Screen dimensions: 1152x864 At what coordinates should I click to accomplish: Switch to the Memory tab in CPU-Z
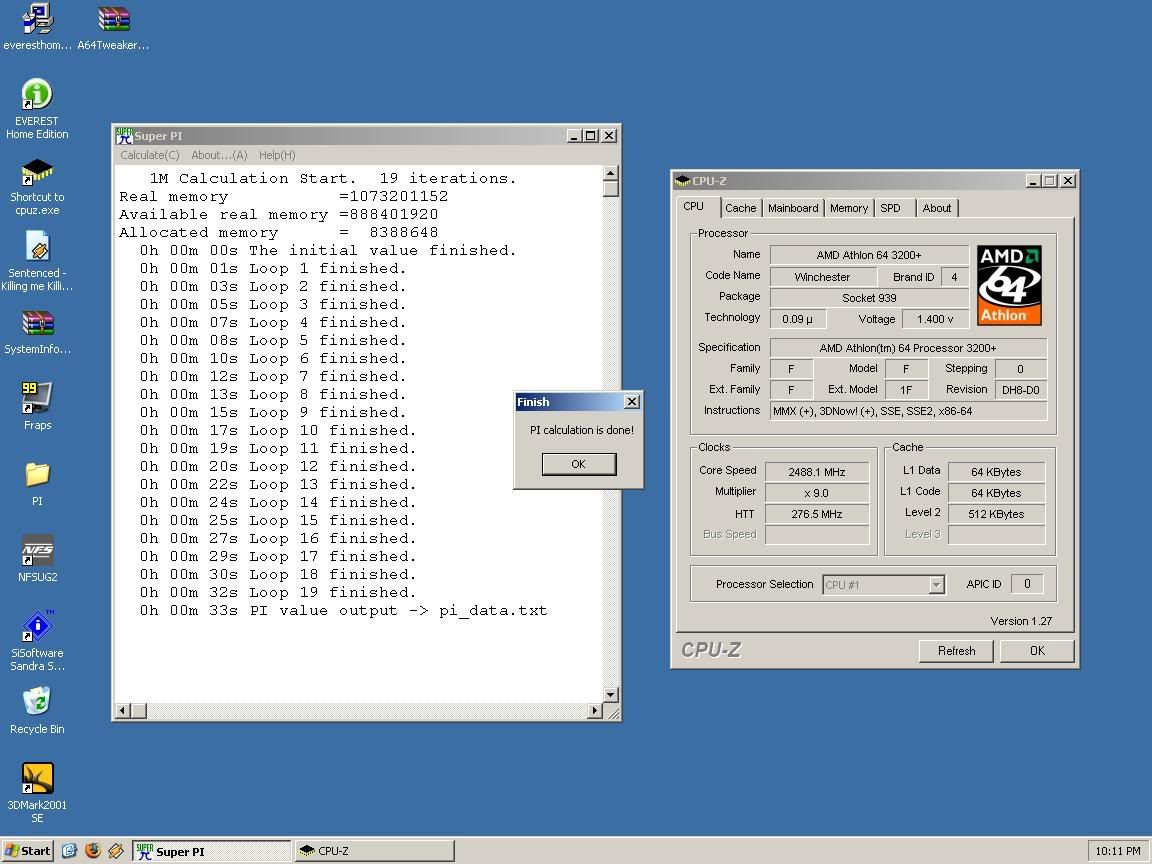click(x=849, y=208)
